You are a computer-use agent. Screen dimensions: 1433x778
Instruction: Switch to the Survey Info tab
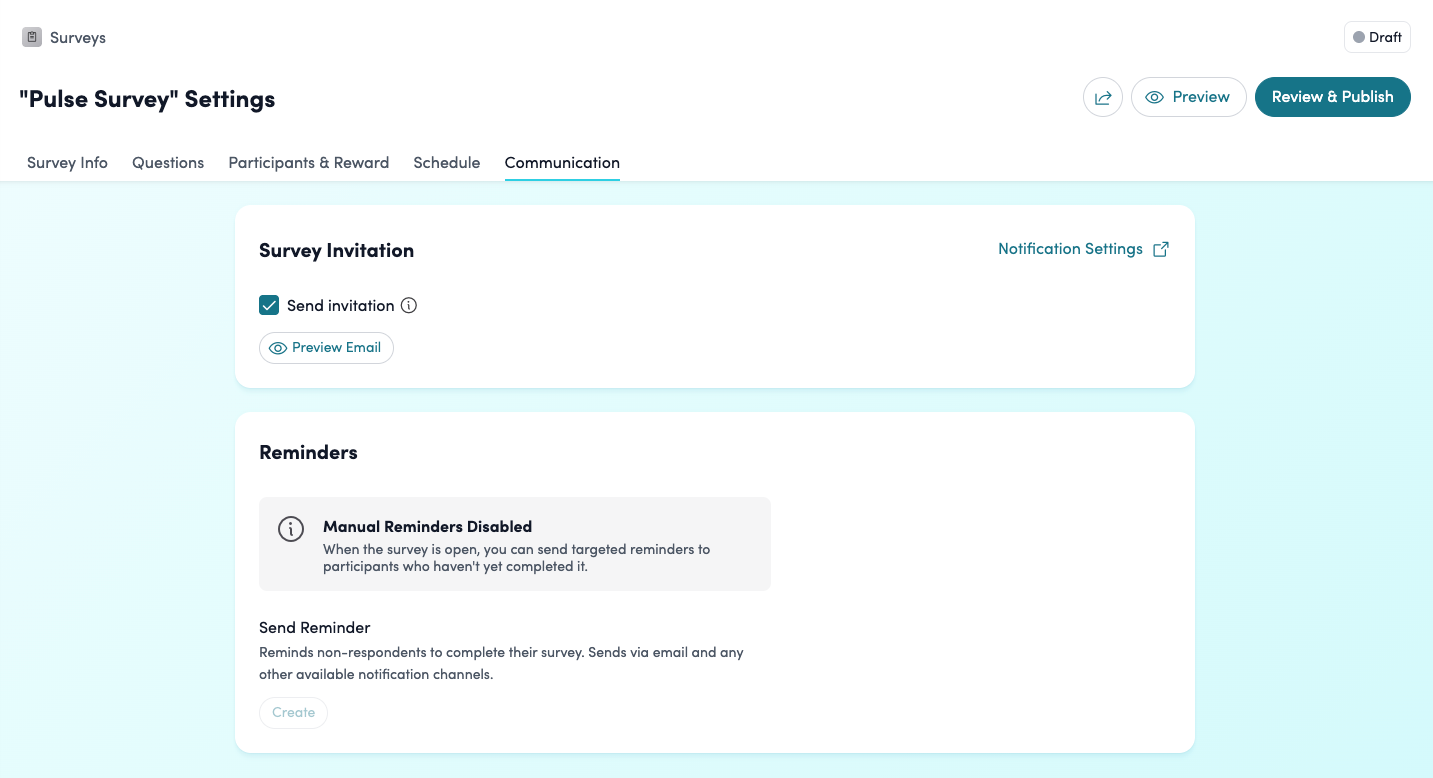tap(67, 163)
